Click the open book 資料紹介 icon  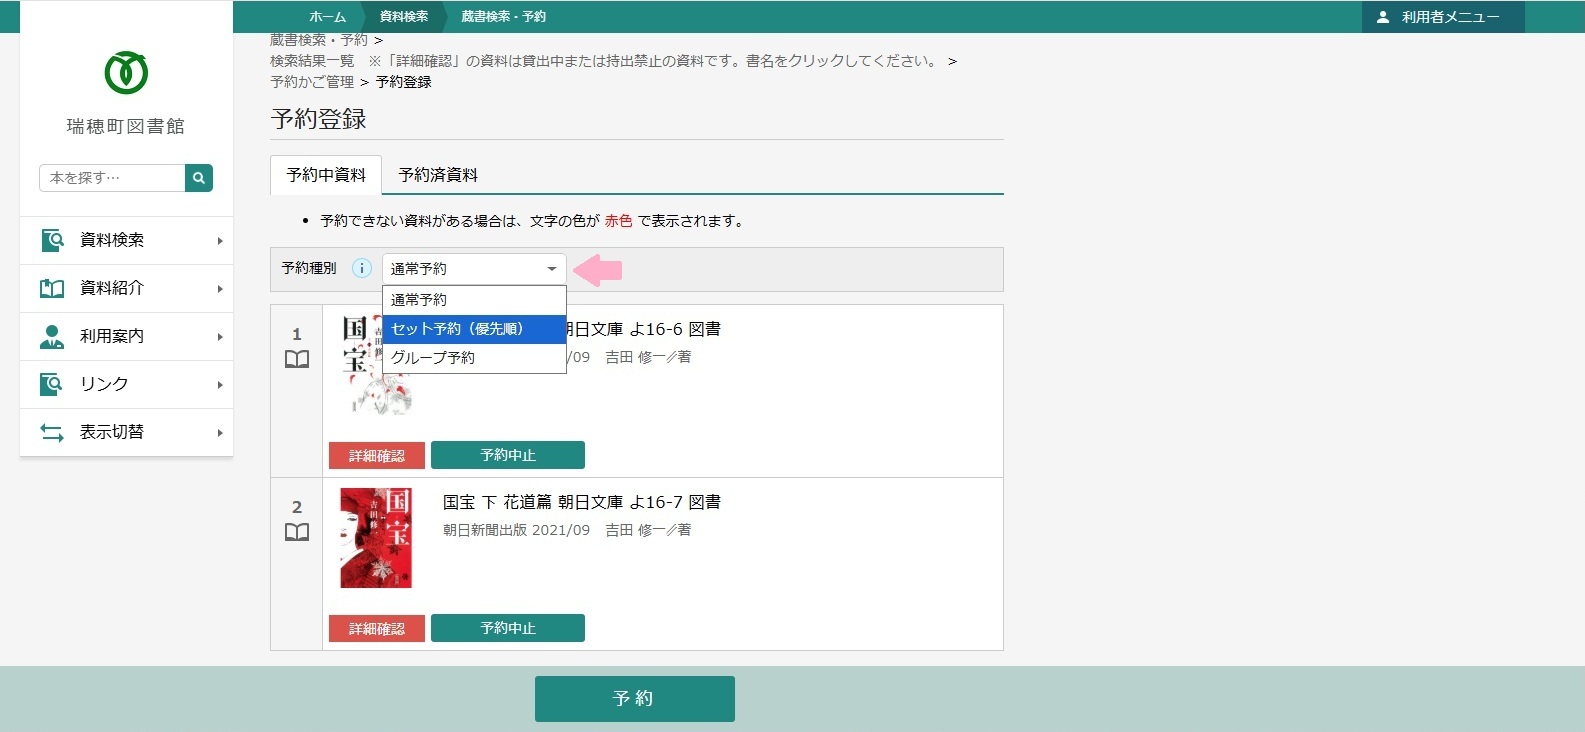tap(52, 288)
